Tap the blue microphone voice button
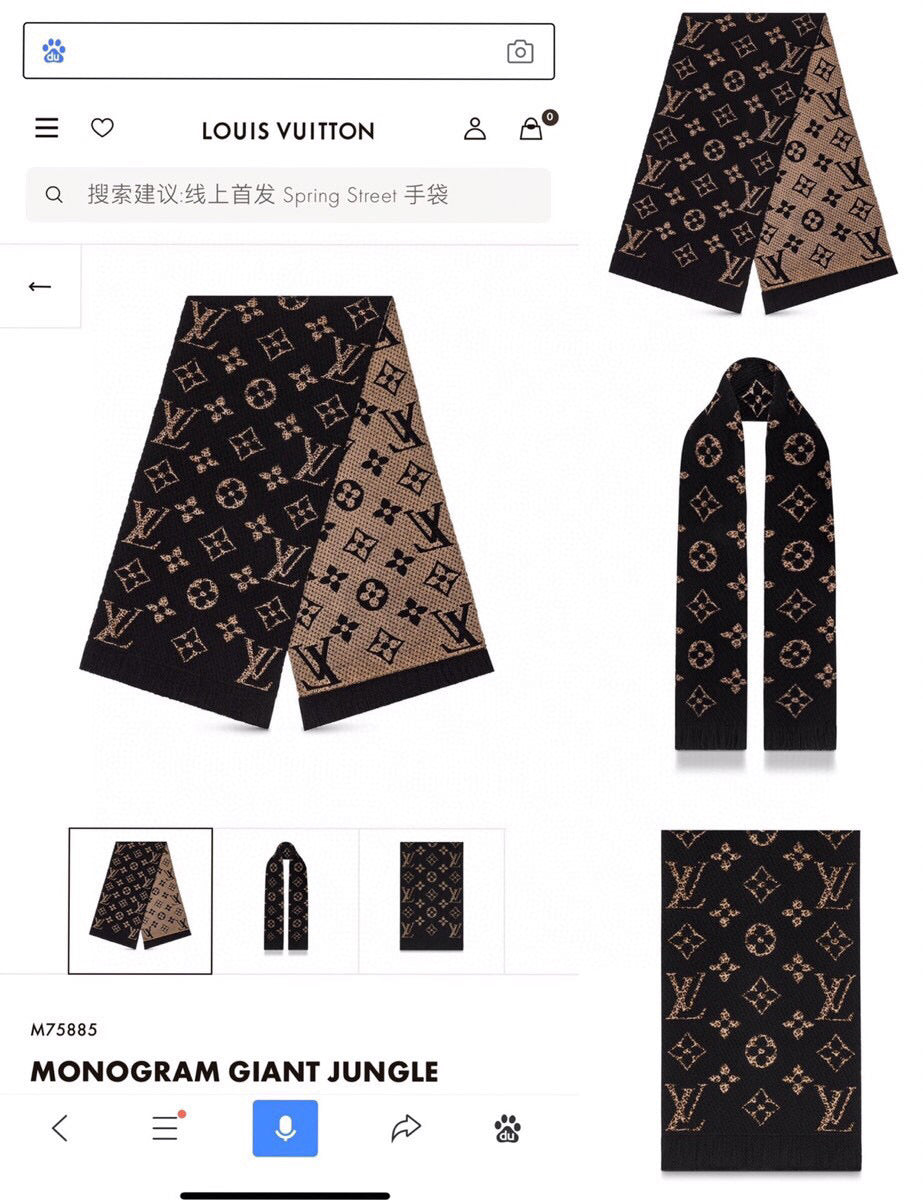Image resolution: width=923 pixels, height=1200 pixels. tap(285, 1128)
